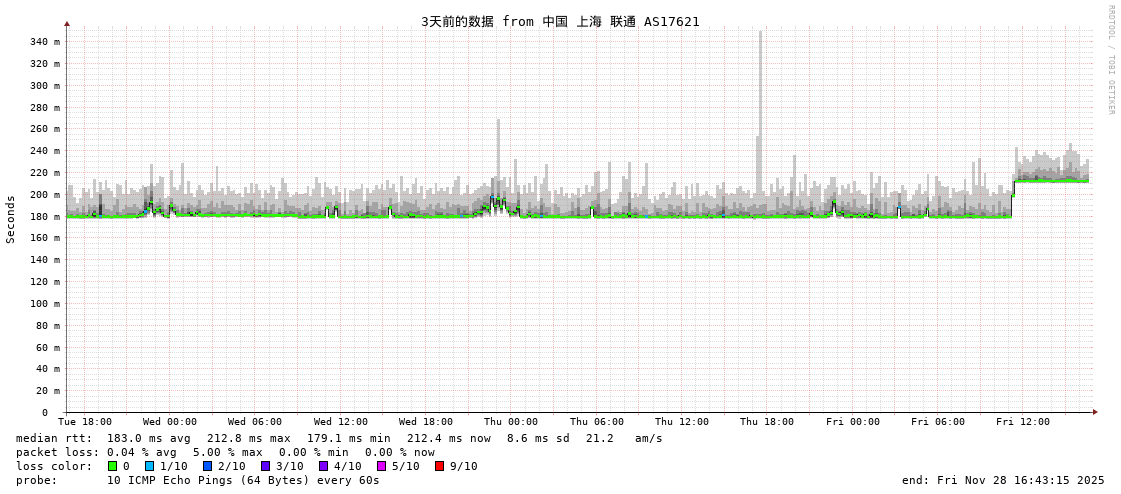The height and width of the screenshot is (494, 1121).
Task: Click the end timestamp Fri Nov 28
Action: 1003,480
